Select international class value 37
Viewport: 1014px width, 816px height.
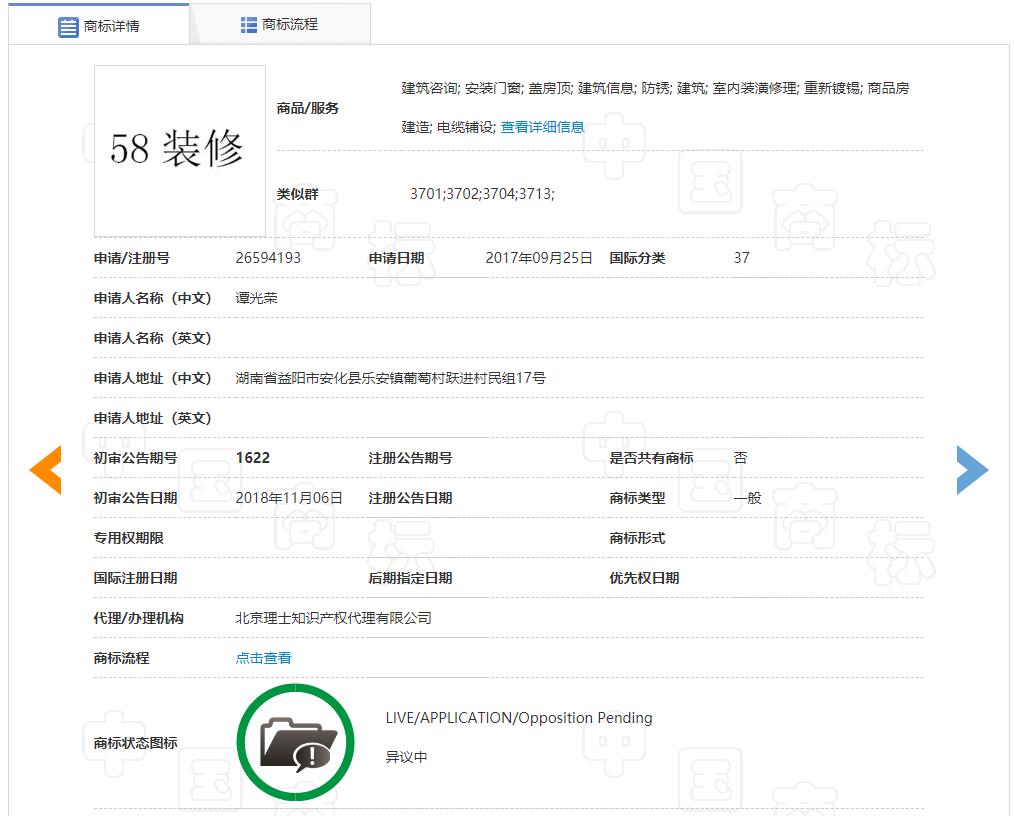(742, 258)
